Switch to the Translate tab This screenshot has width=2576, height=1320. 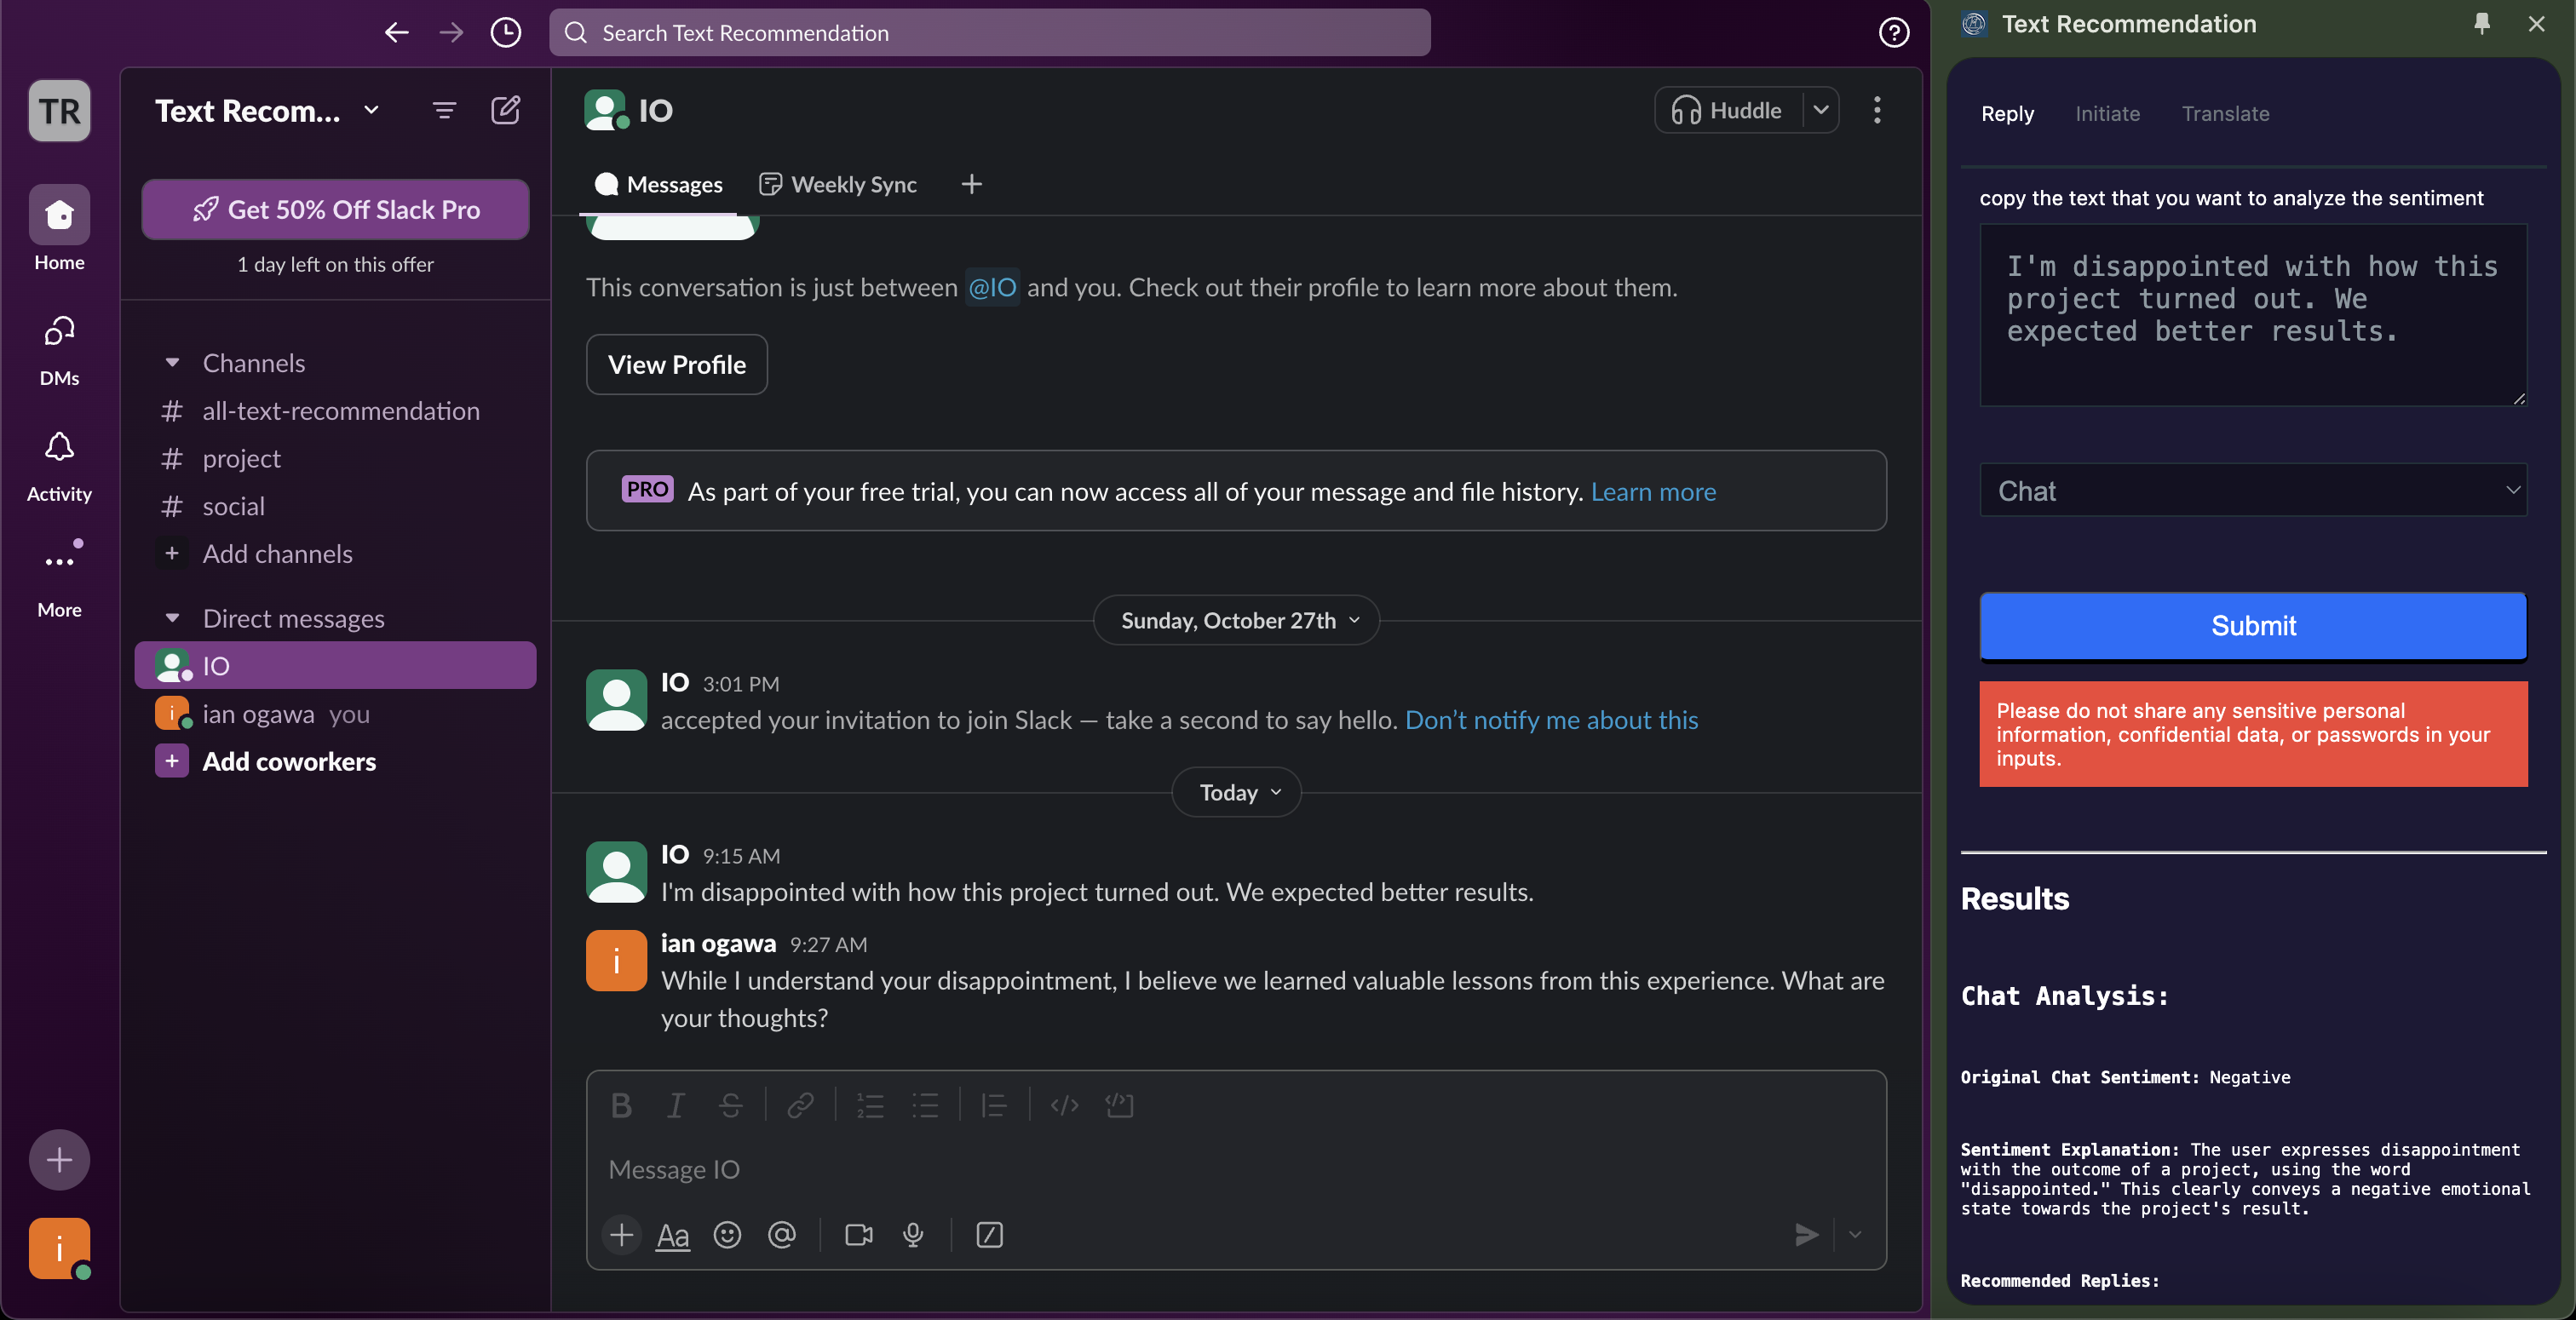pos(2225,114)
